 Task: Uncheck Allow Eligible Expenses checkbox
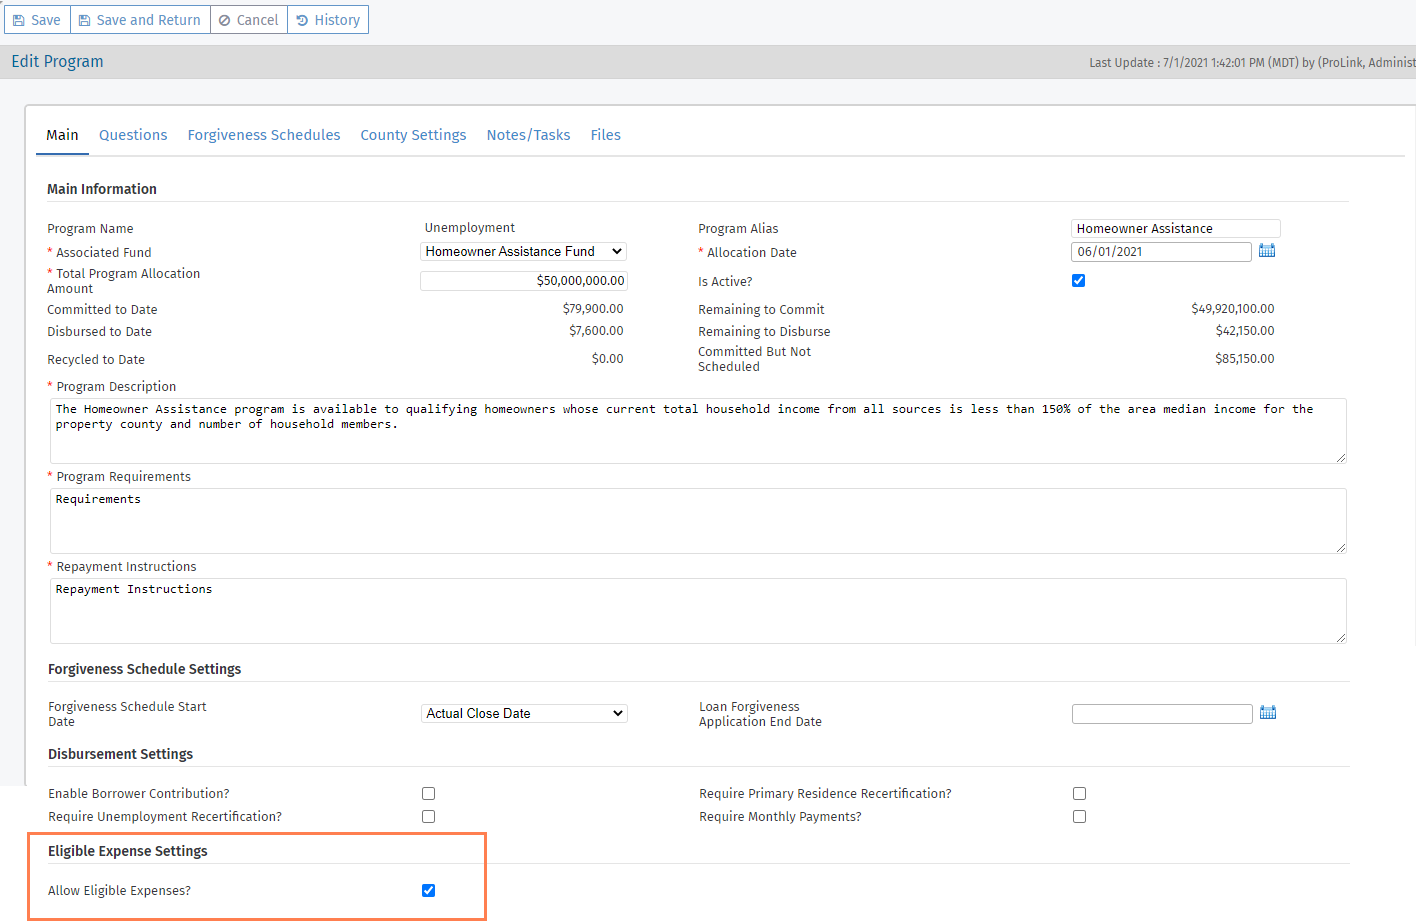[428, 891]
